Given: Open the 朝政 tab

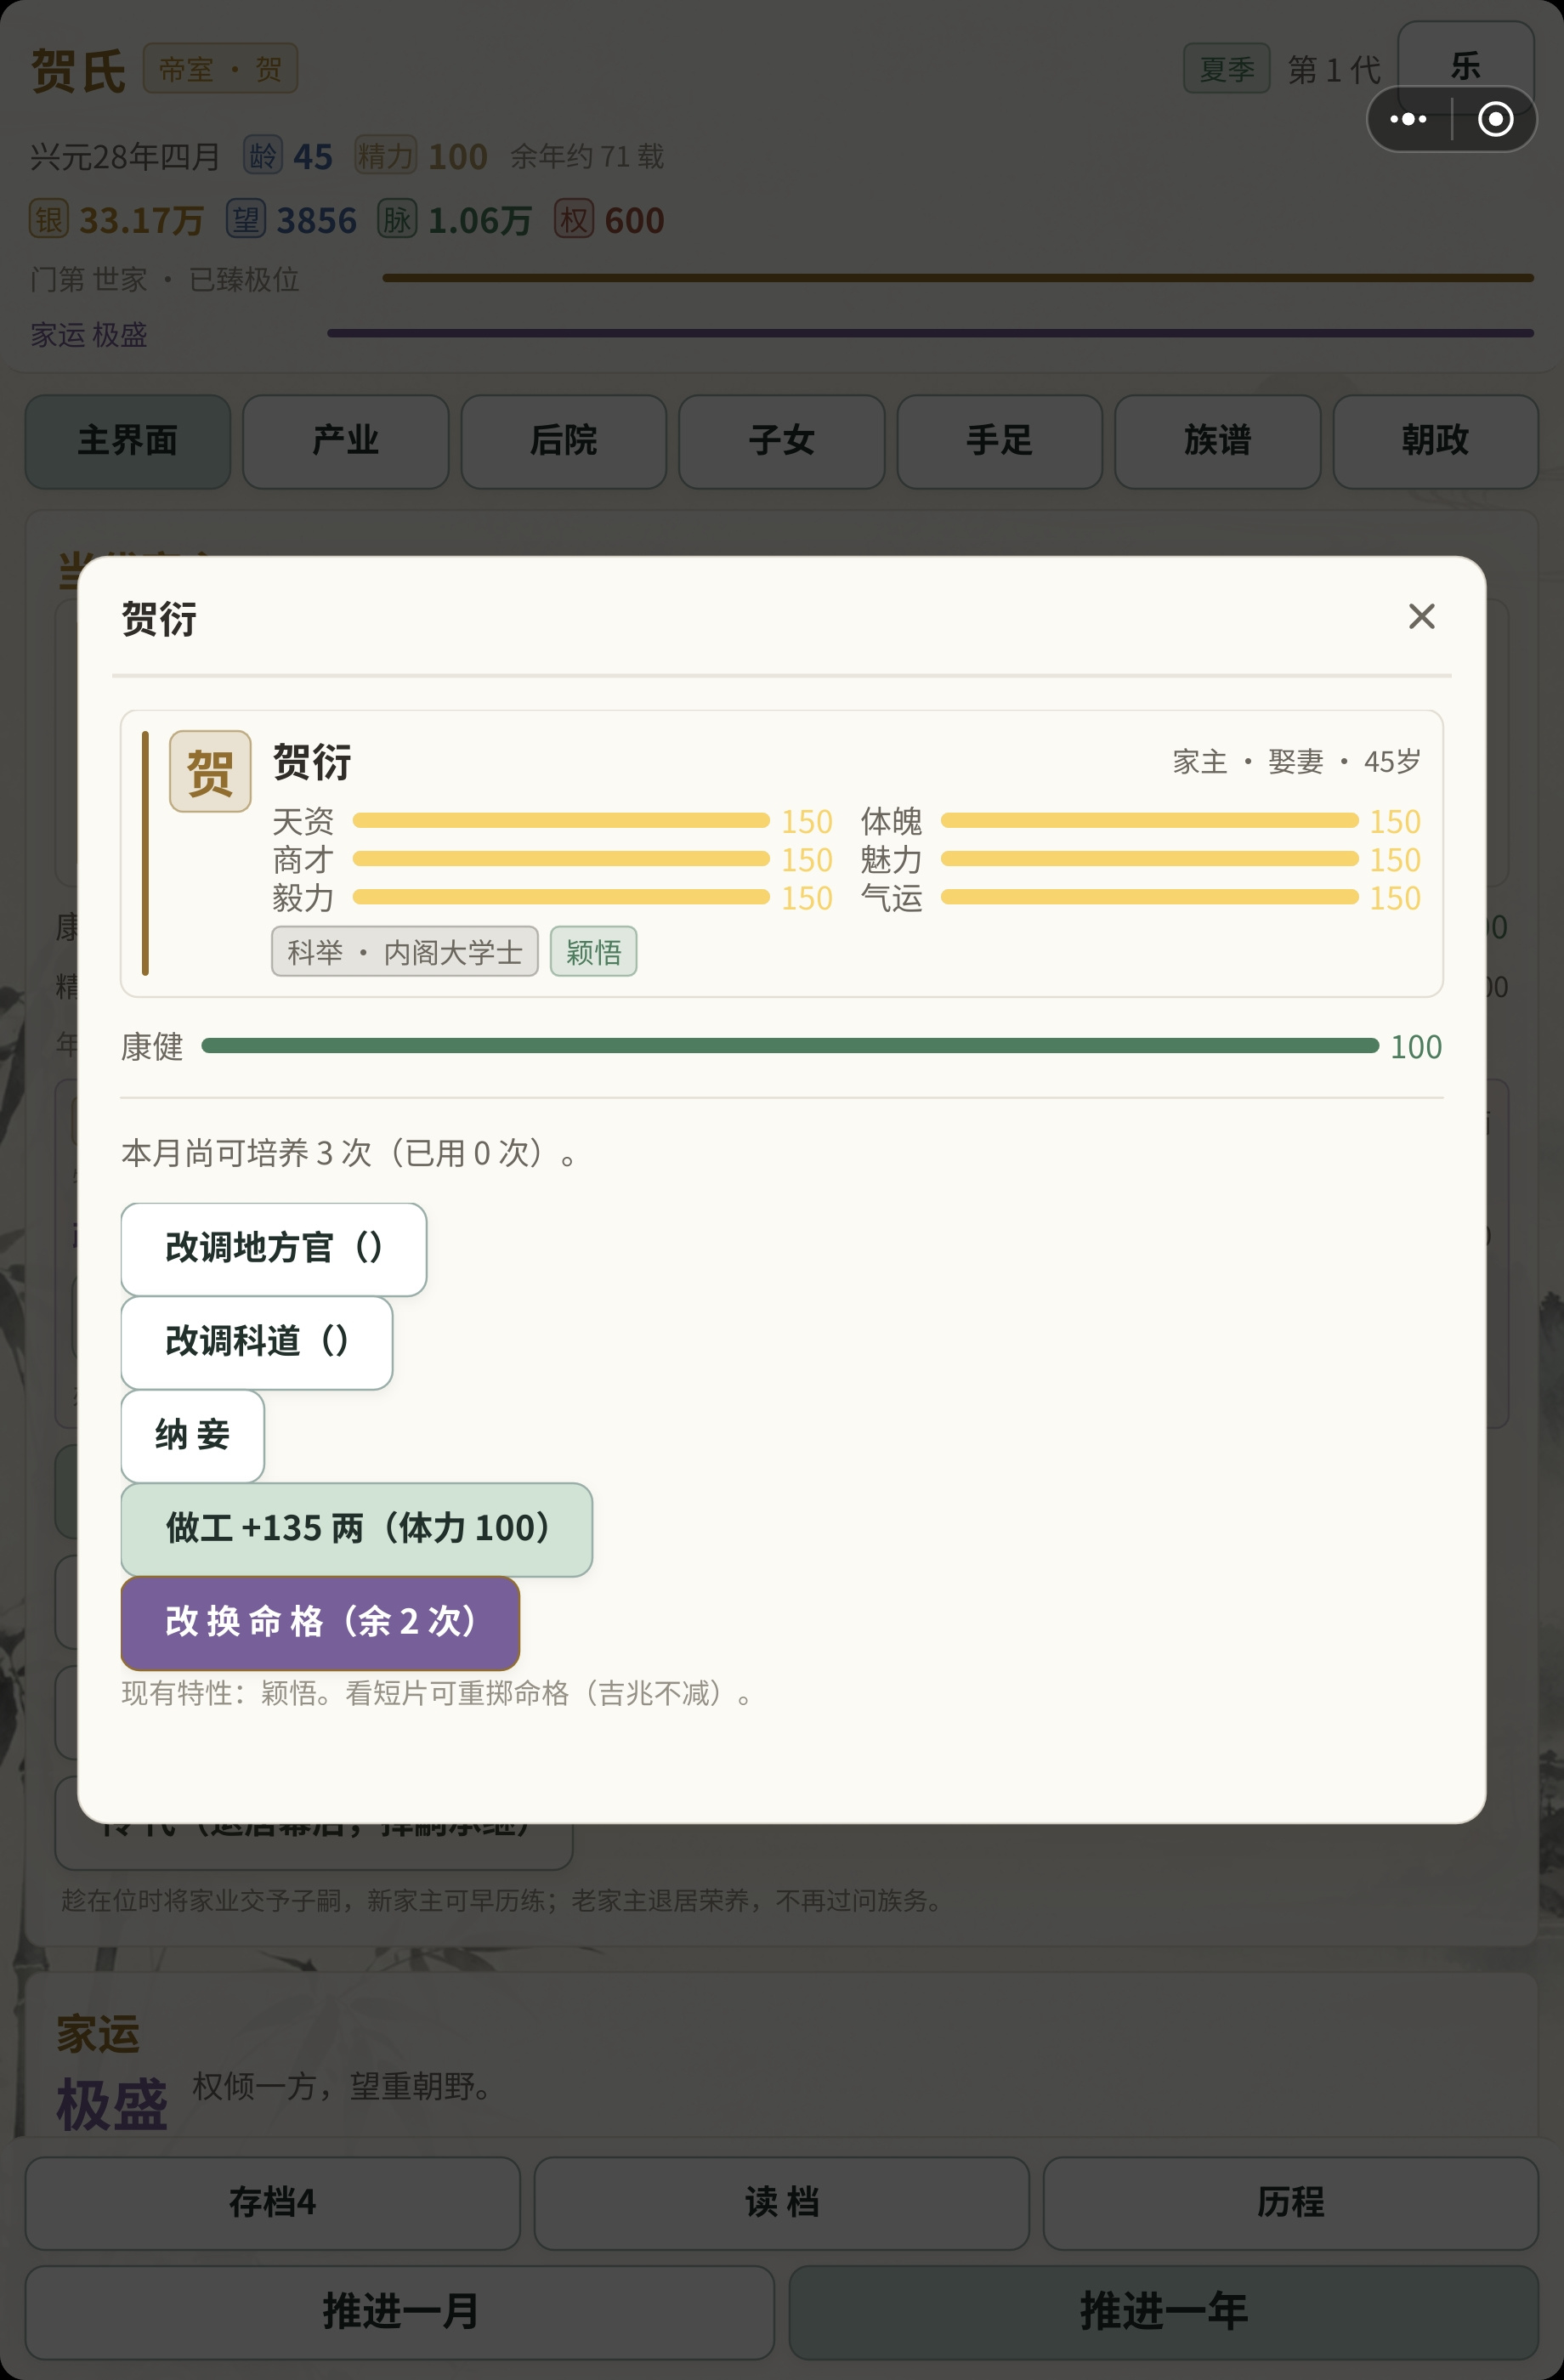Looking at the screenshot, I should 1435,441.
